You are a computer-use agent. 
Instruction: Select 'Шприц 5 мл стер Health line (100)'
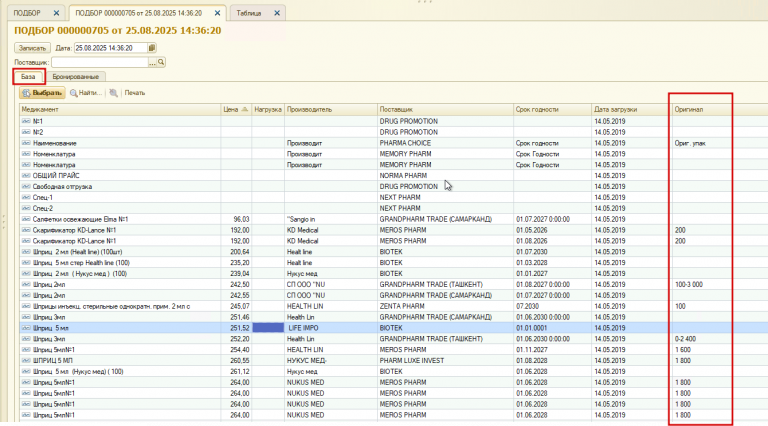click(x=392, y=263)
